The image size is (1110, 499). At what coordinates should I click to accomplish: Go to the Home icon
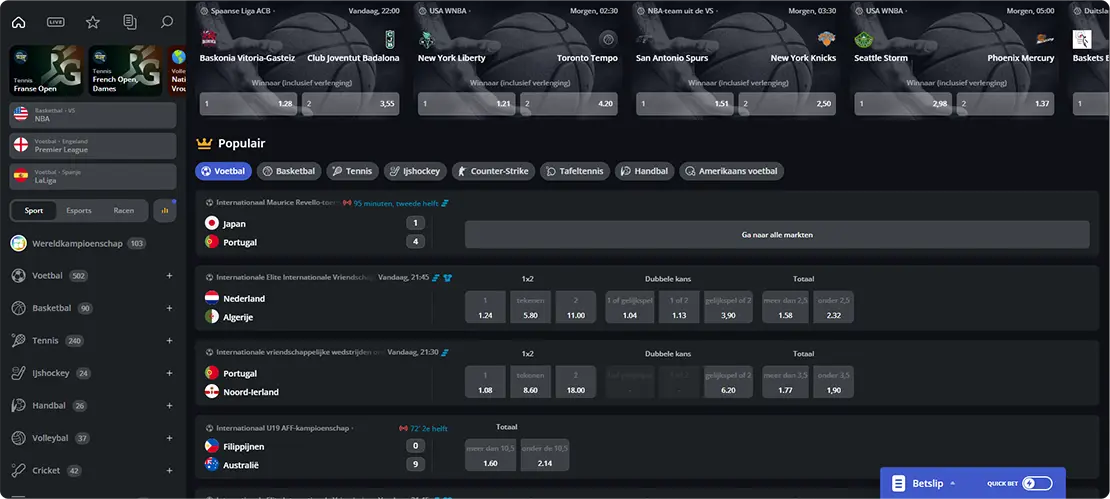point(18,22)
